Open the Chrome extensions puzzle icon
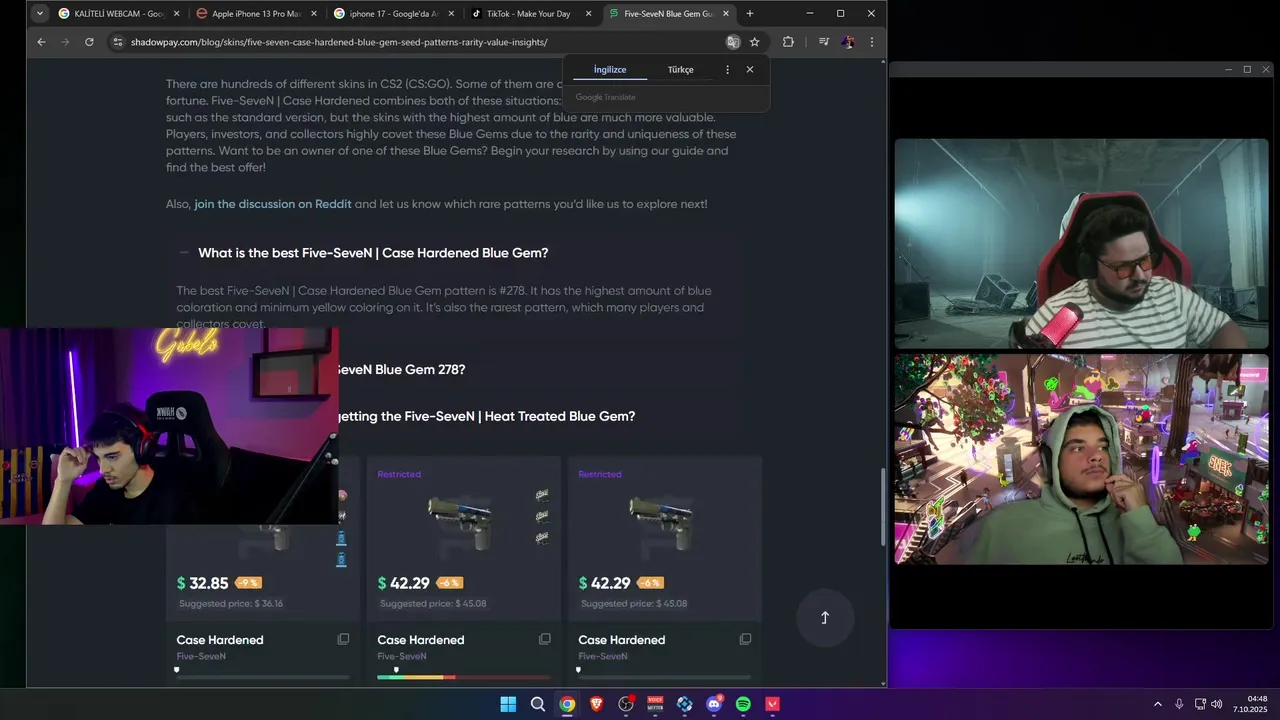 click(788, 42)
